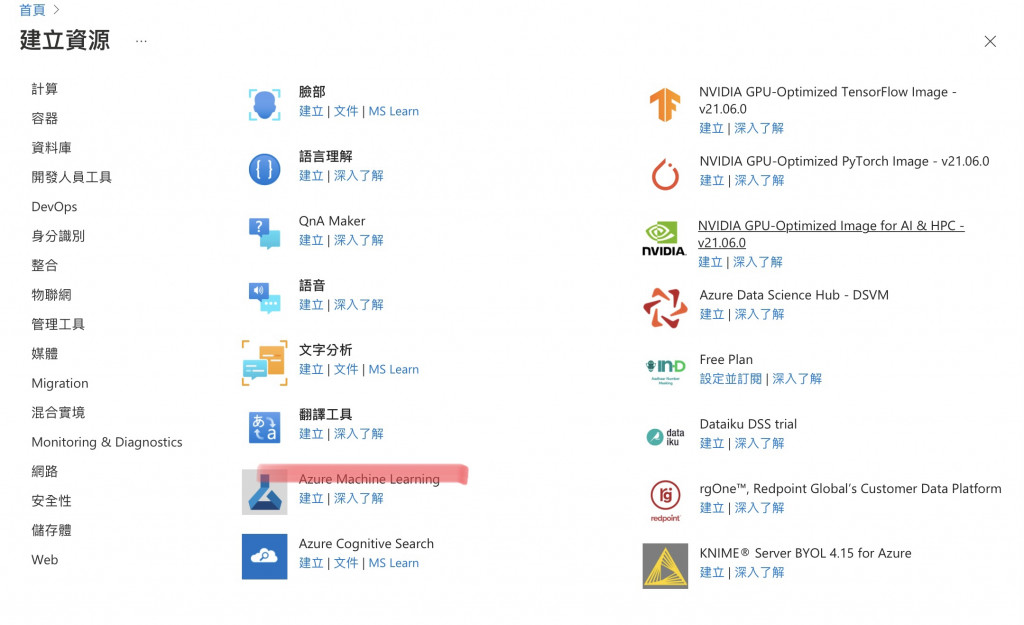The height and width of the screenshot is (625, 1024).
Task: Click the 語言理解 curly braces icon
Action: 264,169
